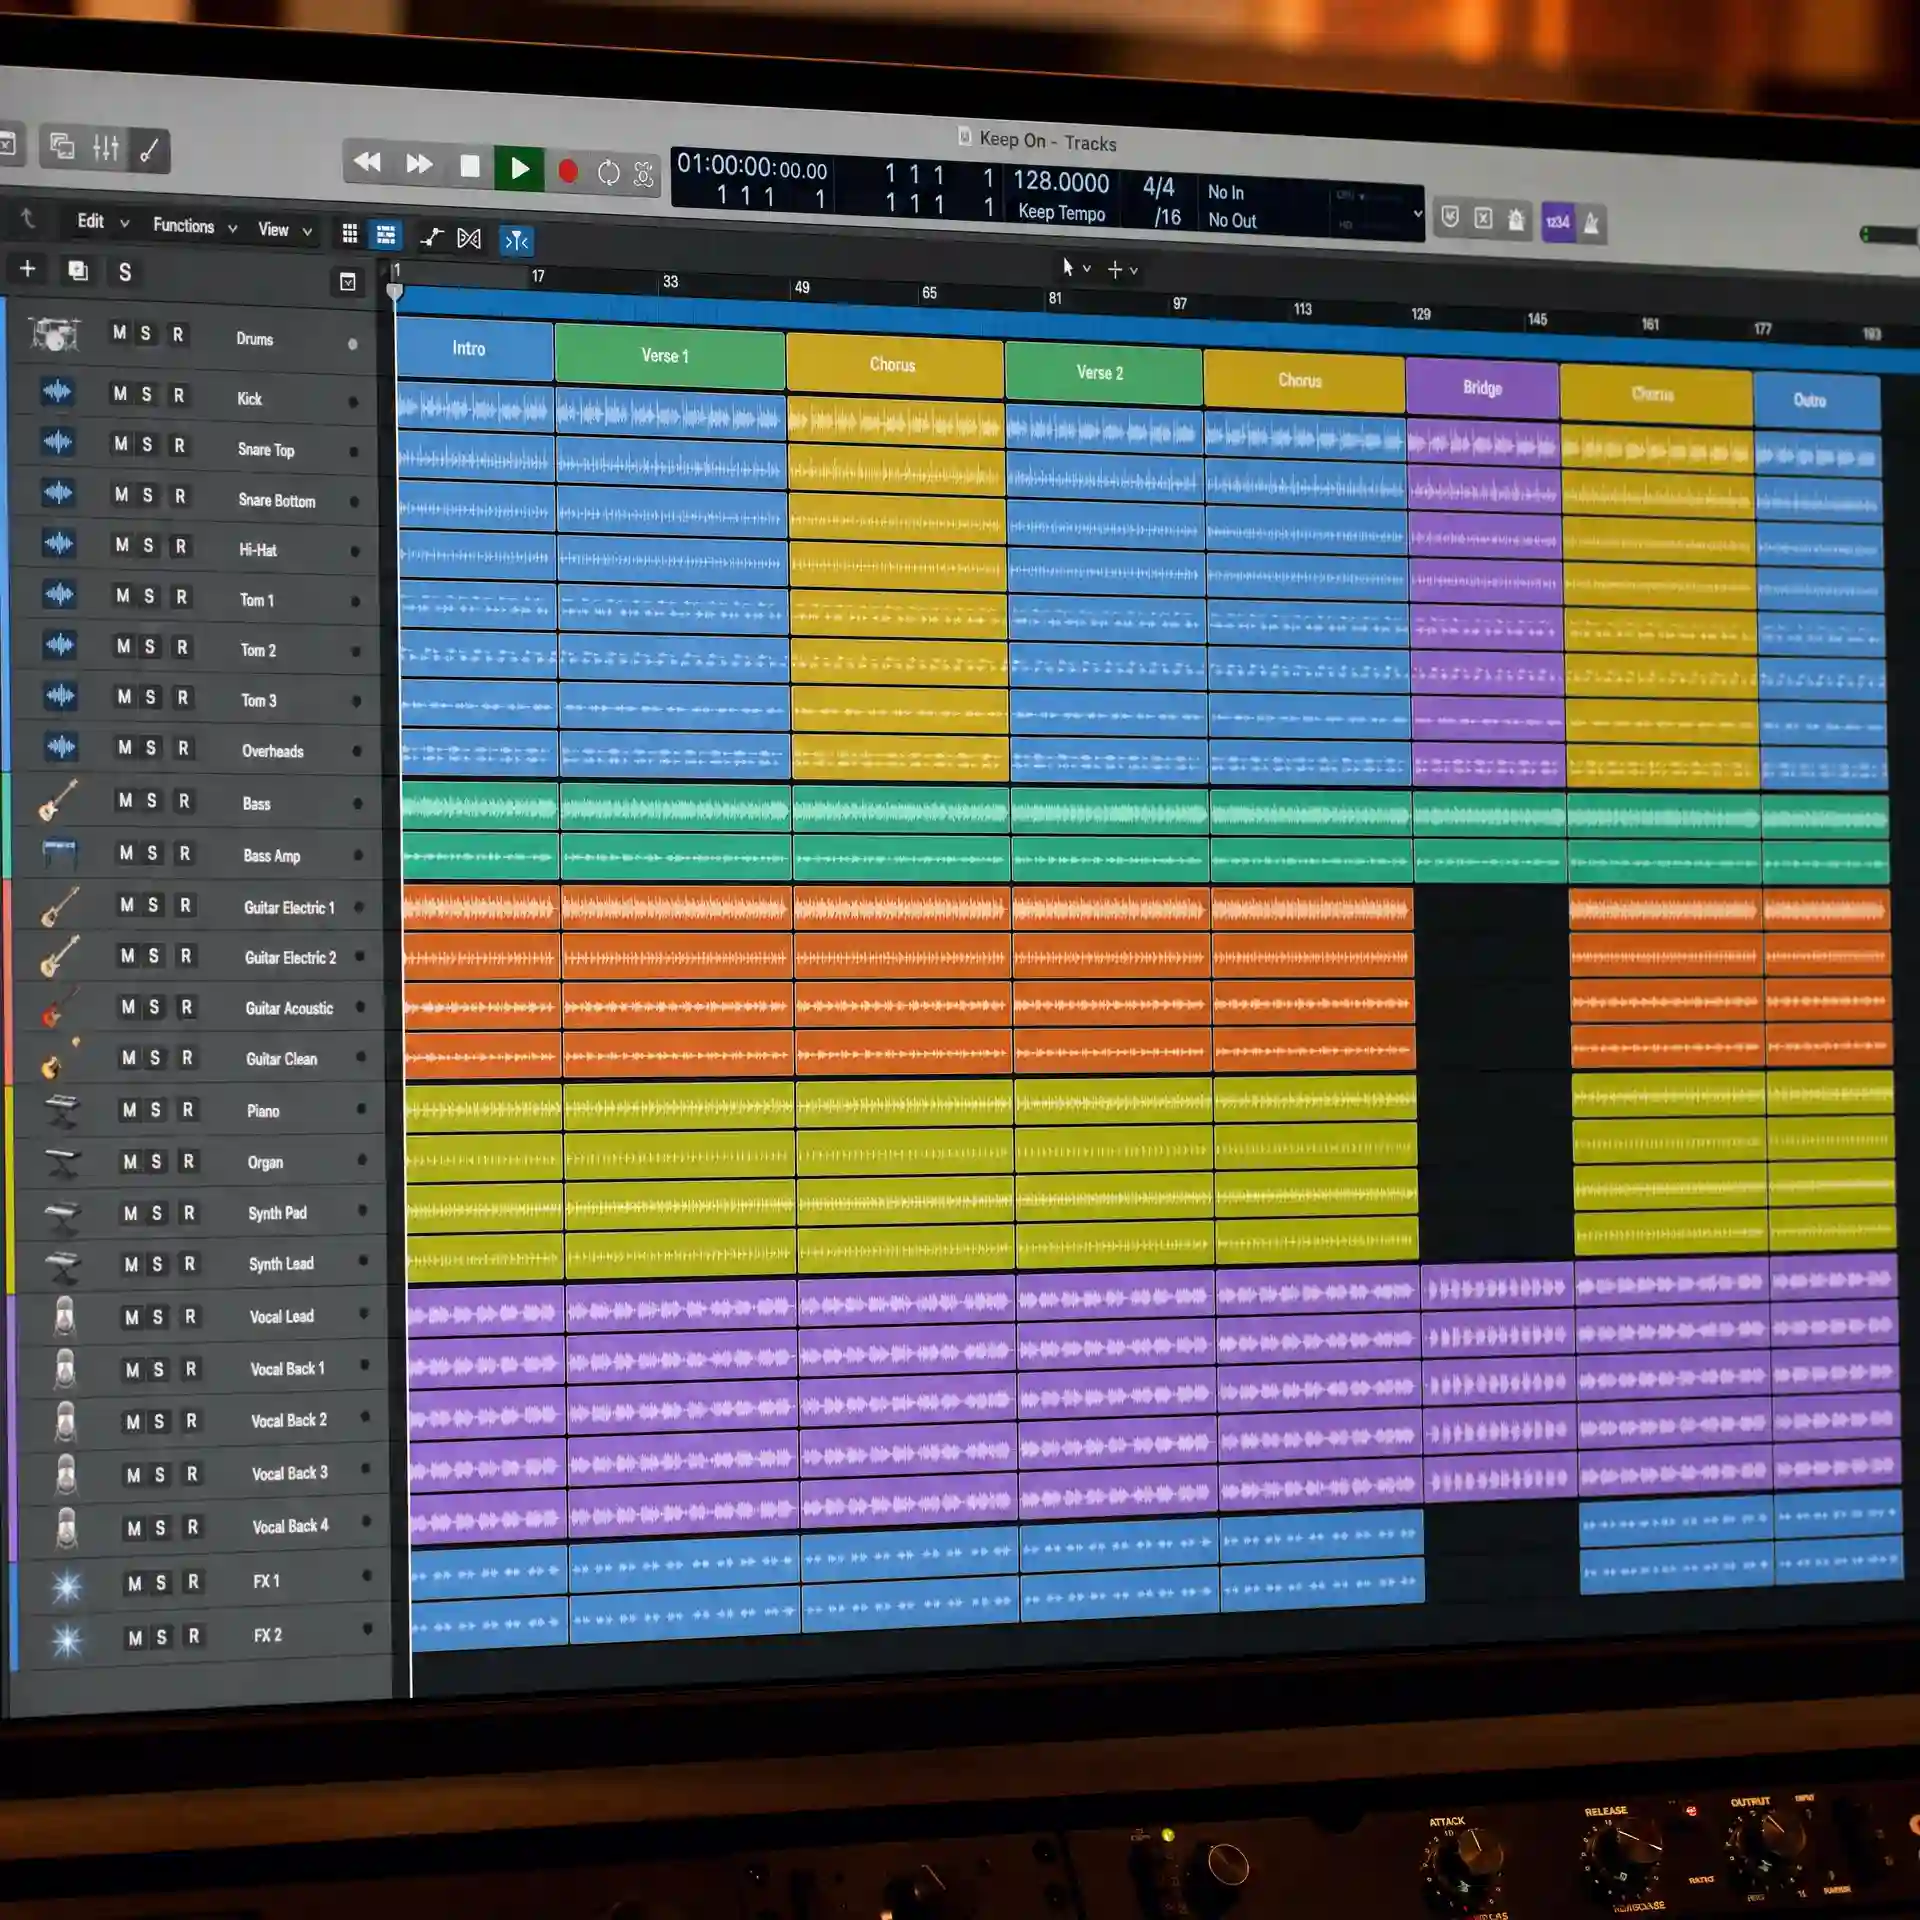
Task: Open the track header dropdown below the View menu
Action: 347,282
